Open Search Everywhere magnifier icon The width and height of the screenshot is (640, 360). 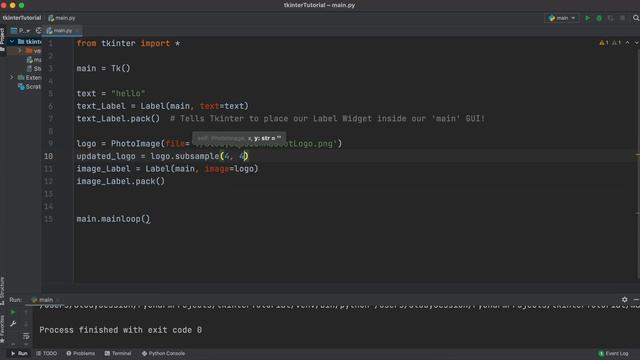[636, 18]
